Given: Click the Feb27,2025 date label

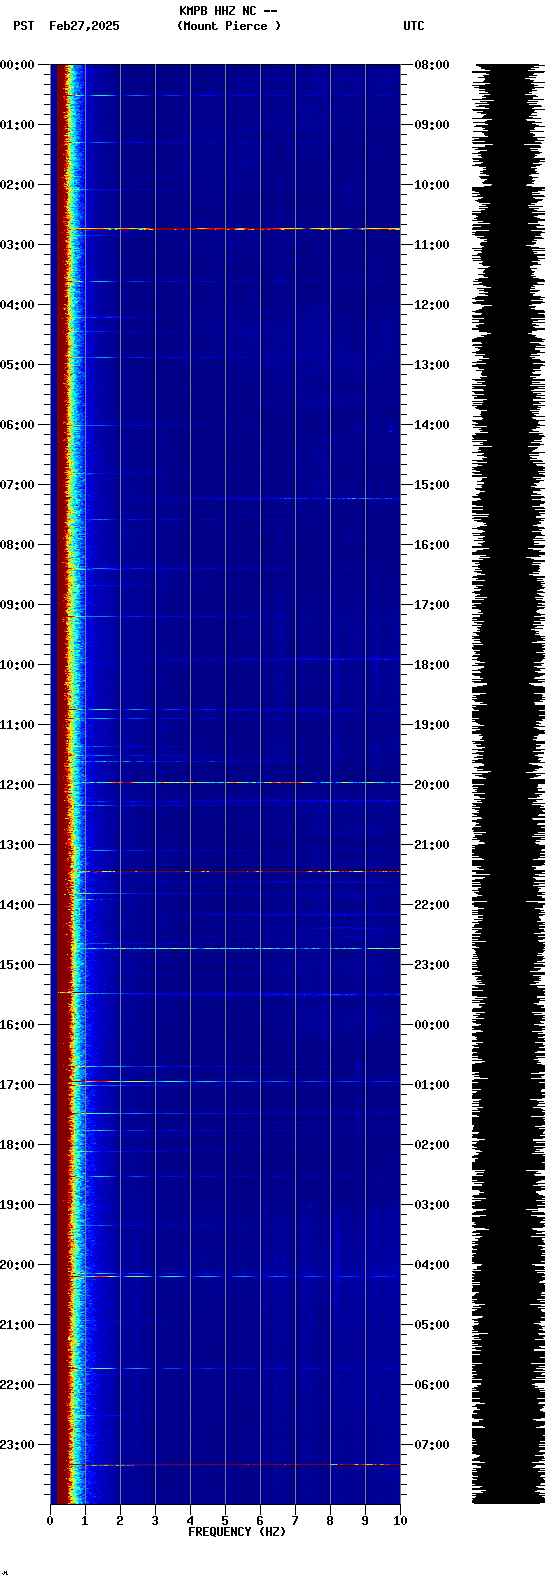Looking at the screenshot, I should click(84, 26).
